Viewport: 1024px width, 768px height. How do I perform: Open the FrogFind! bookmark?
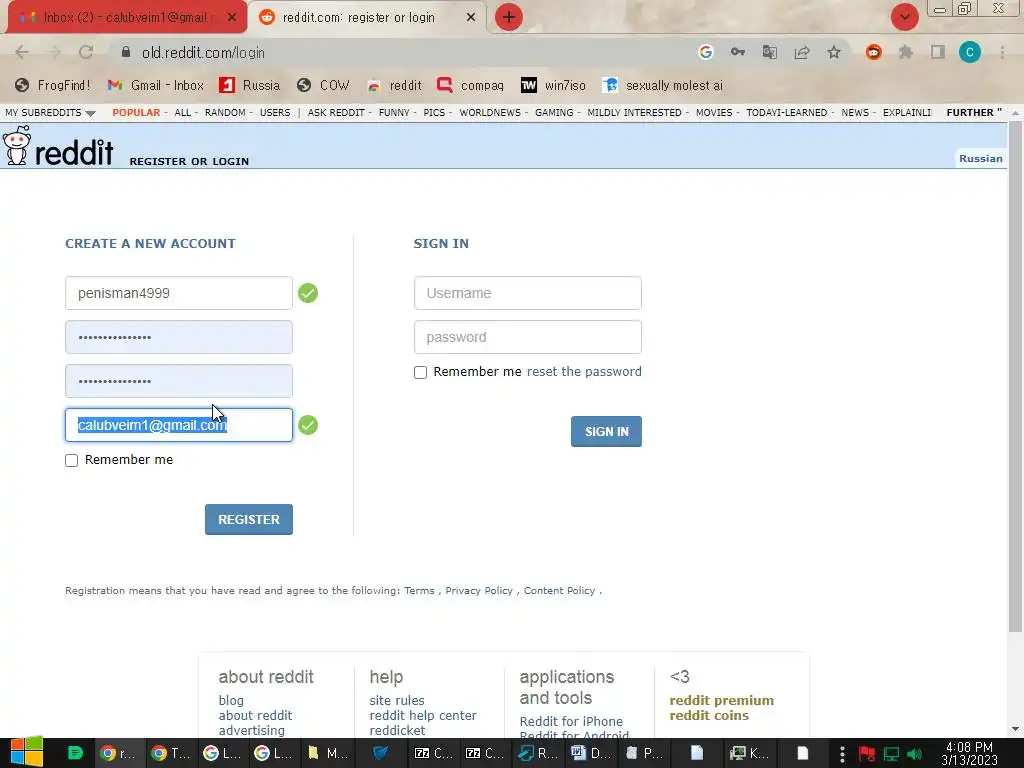pos(53,85)
